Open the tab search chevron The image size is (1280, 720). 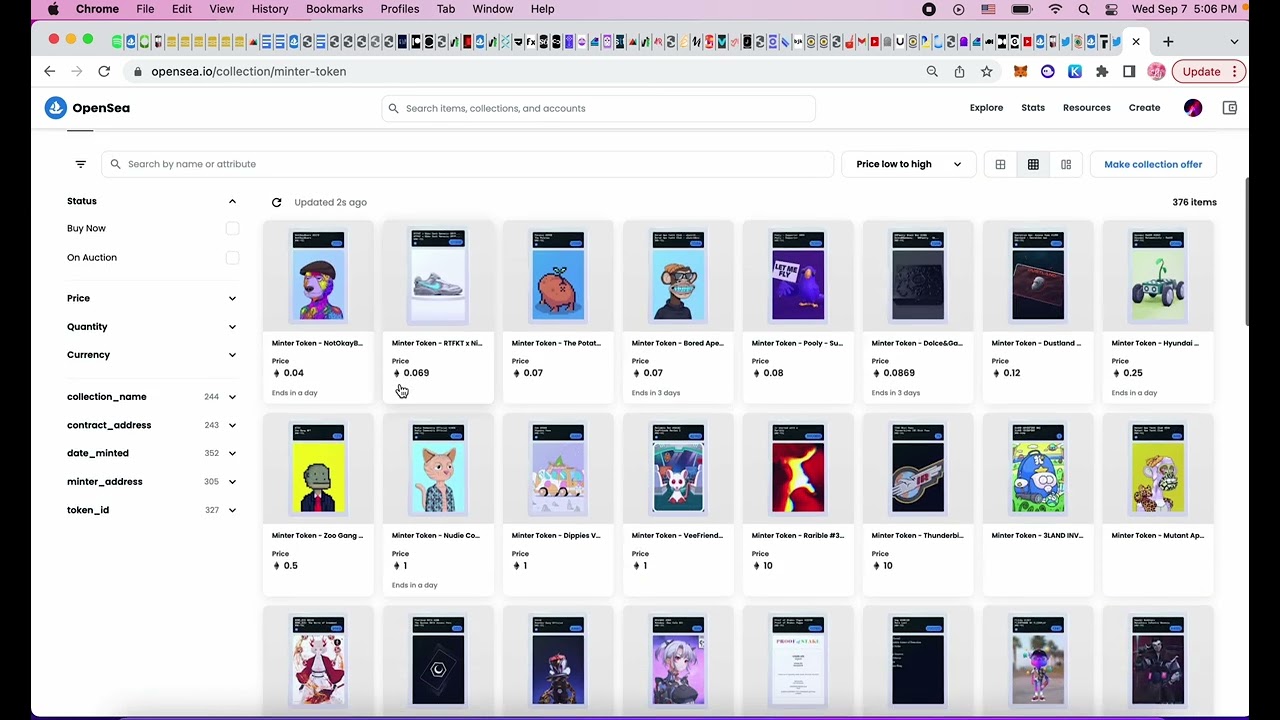pos(1234,41)
